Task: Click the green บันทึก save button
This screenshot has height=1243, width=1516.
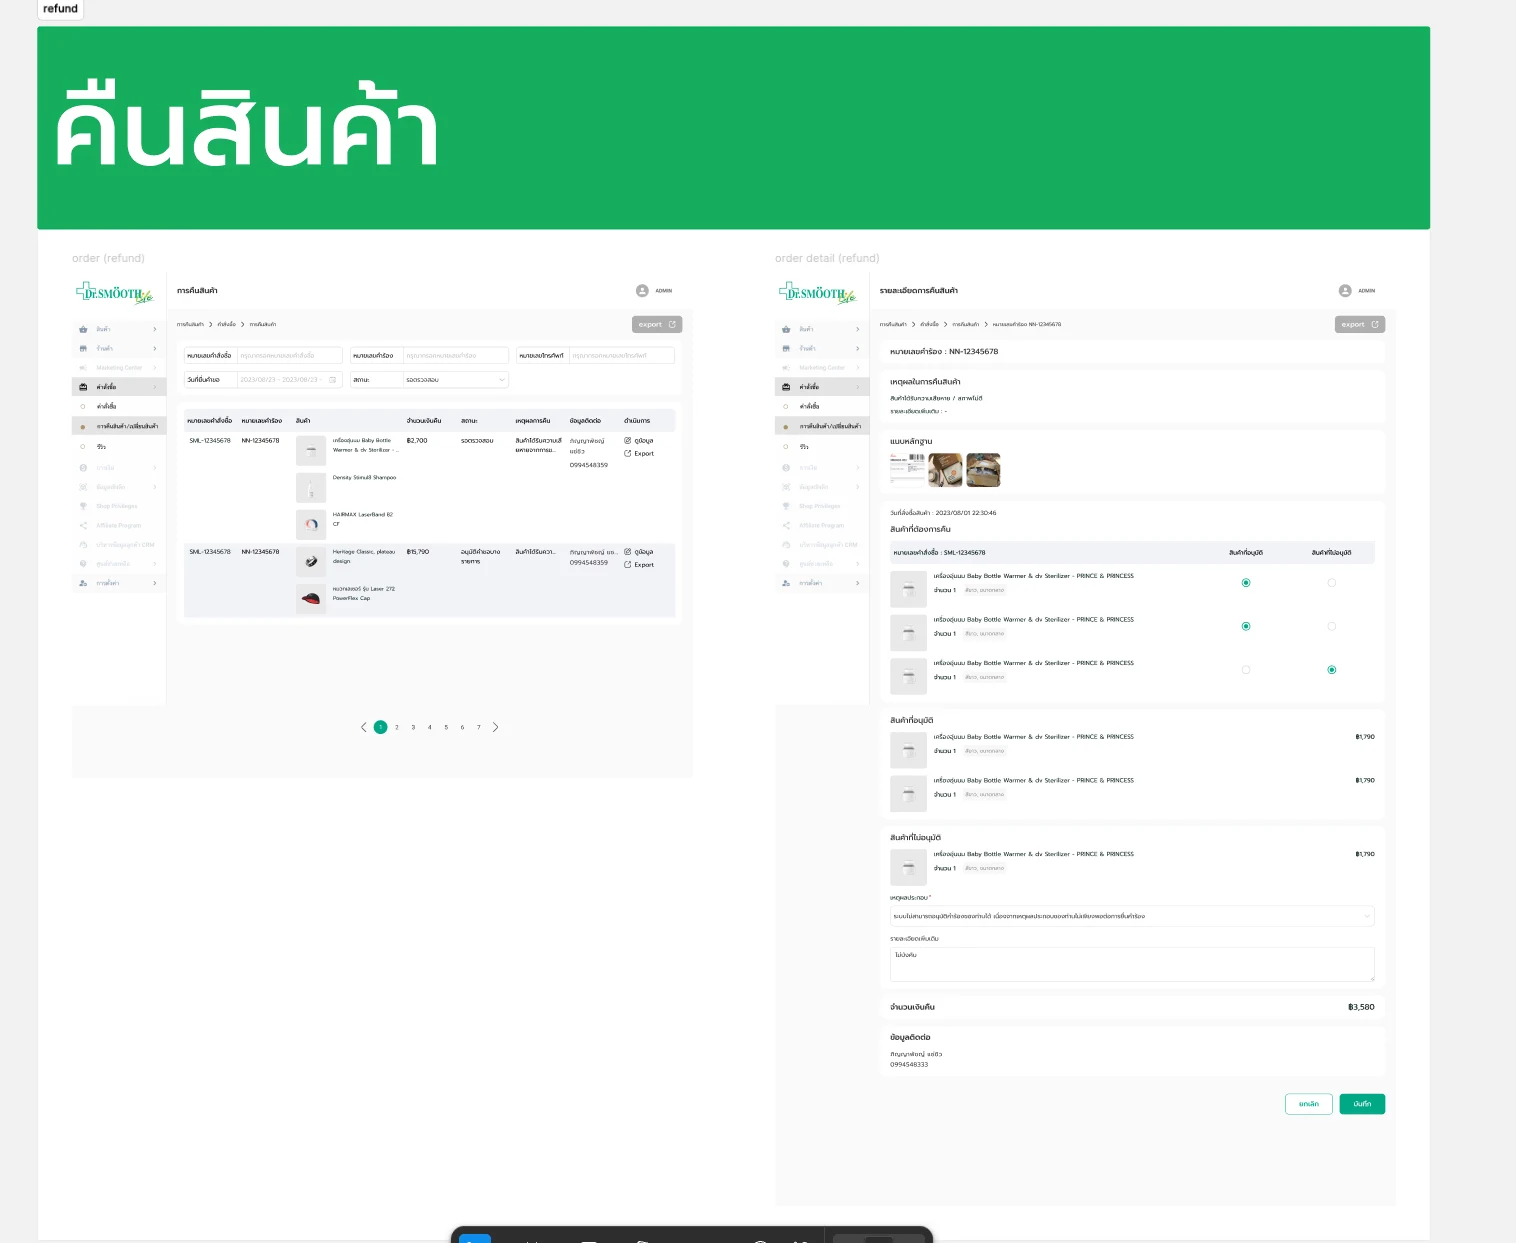Action: point(1362,1104)
